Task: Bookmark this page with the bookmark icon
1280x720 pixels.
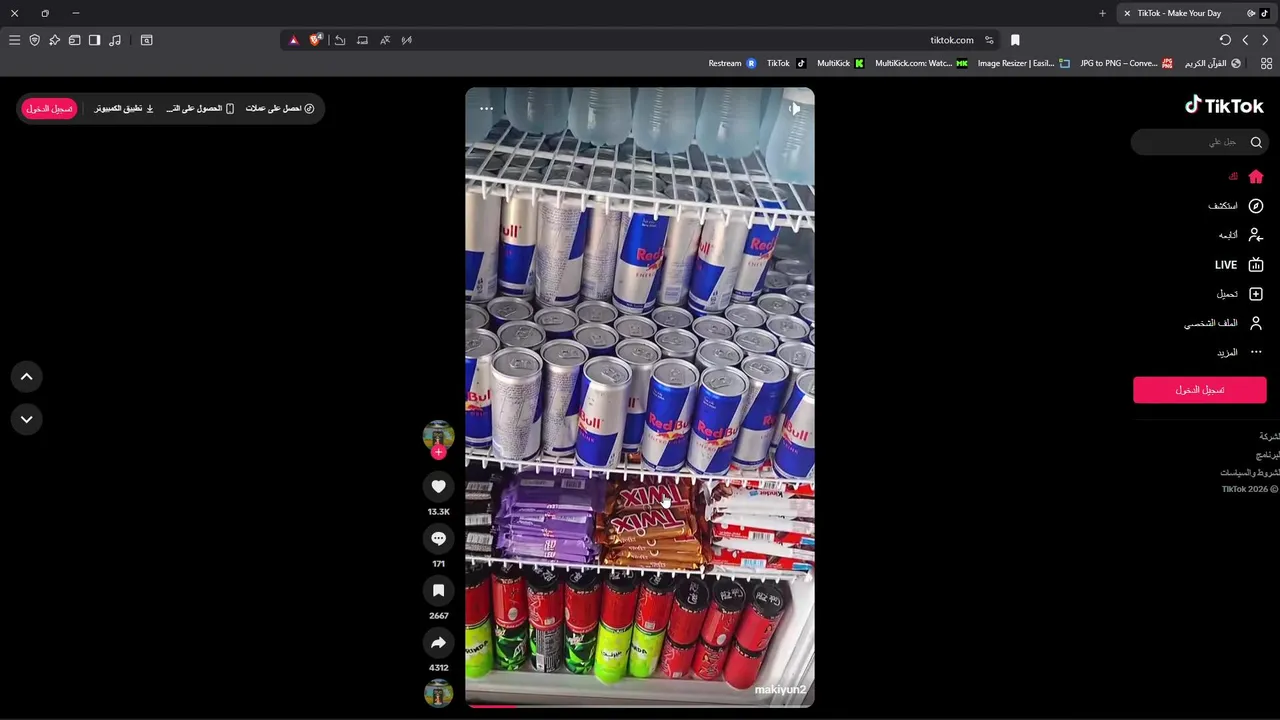Action: (x=1015, y=40)
